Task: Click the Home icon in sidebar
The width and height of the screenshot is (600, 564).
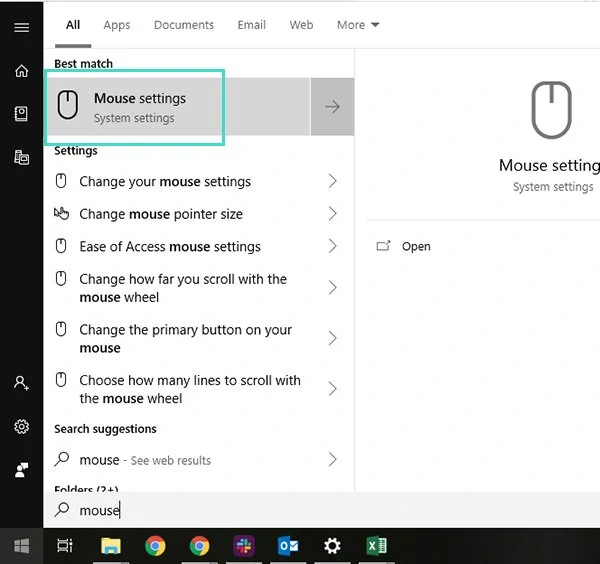Action: 21,71
